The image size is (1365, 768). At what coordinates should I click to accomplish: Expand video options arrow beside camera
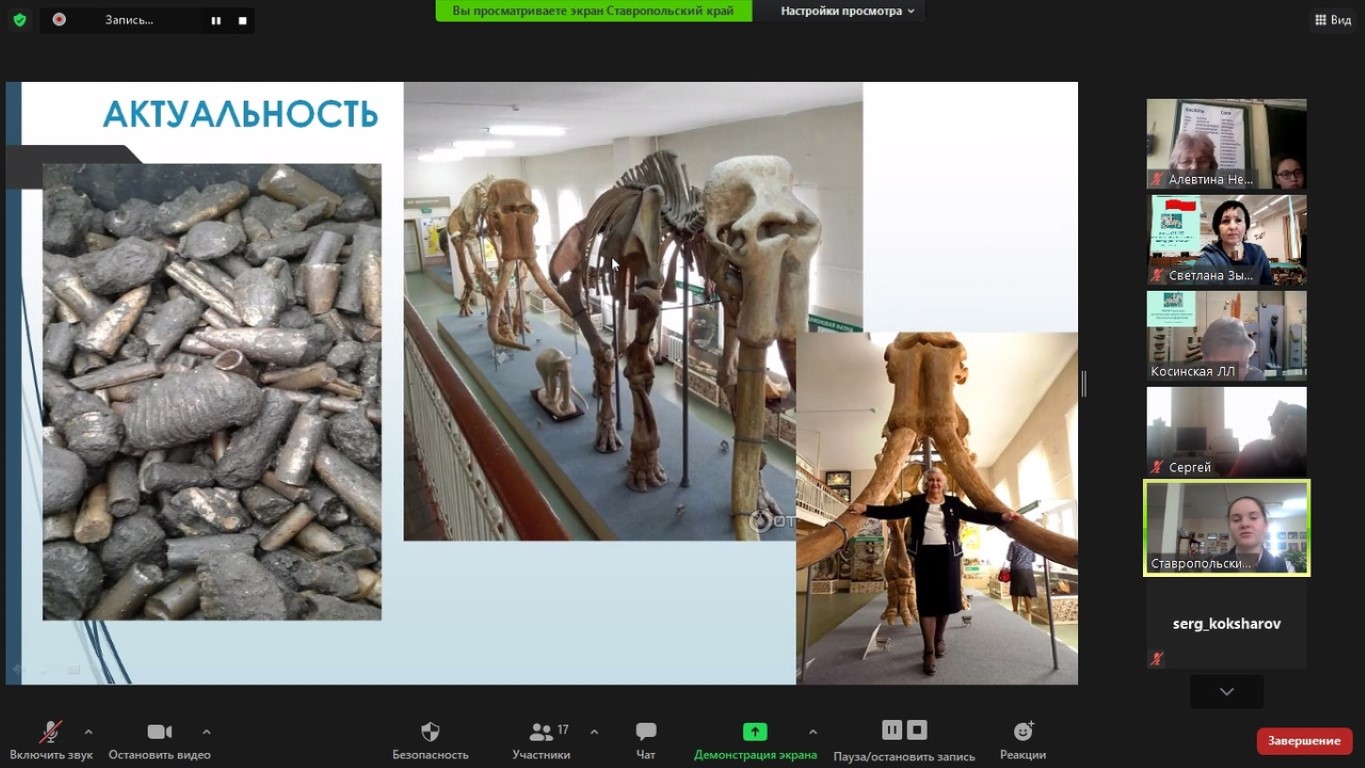click(x=207, y=731)
